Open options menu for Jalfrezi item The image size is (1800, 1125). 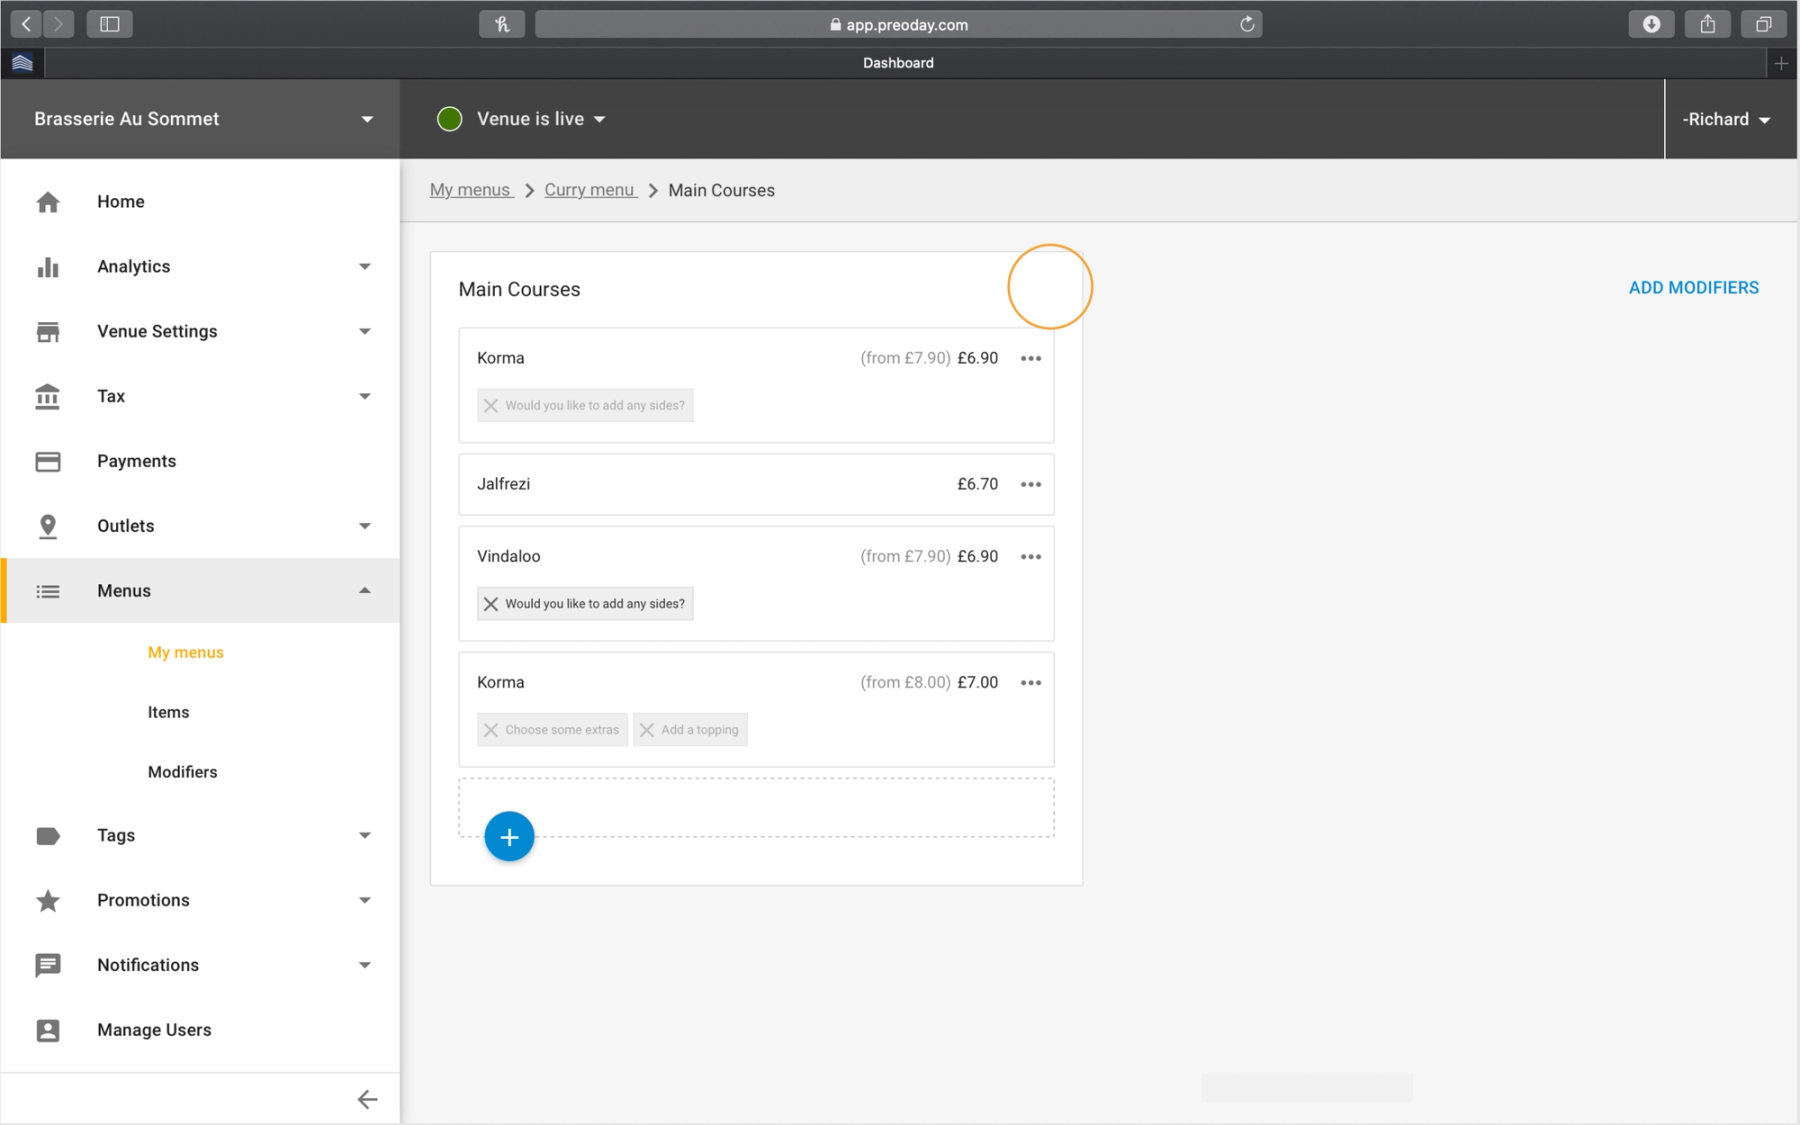pos(1031,484)
